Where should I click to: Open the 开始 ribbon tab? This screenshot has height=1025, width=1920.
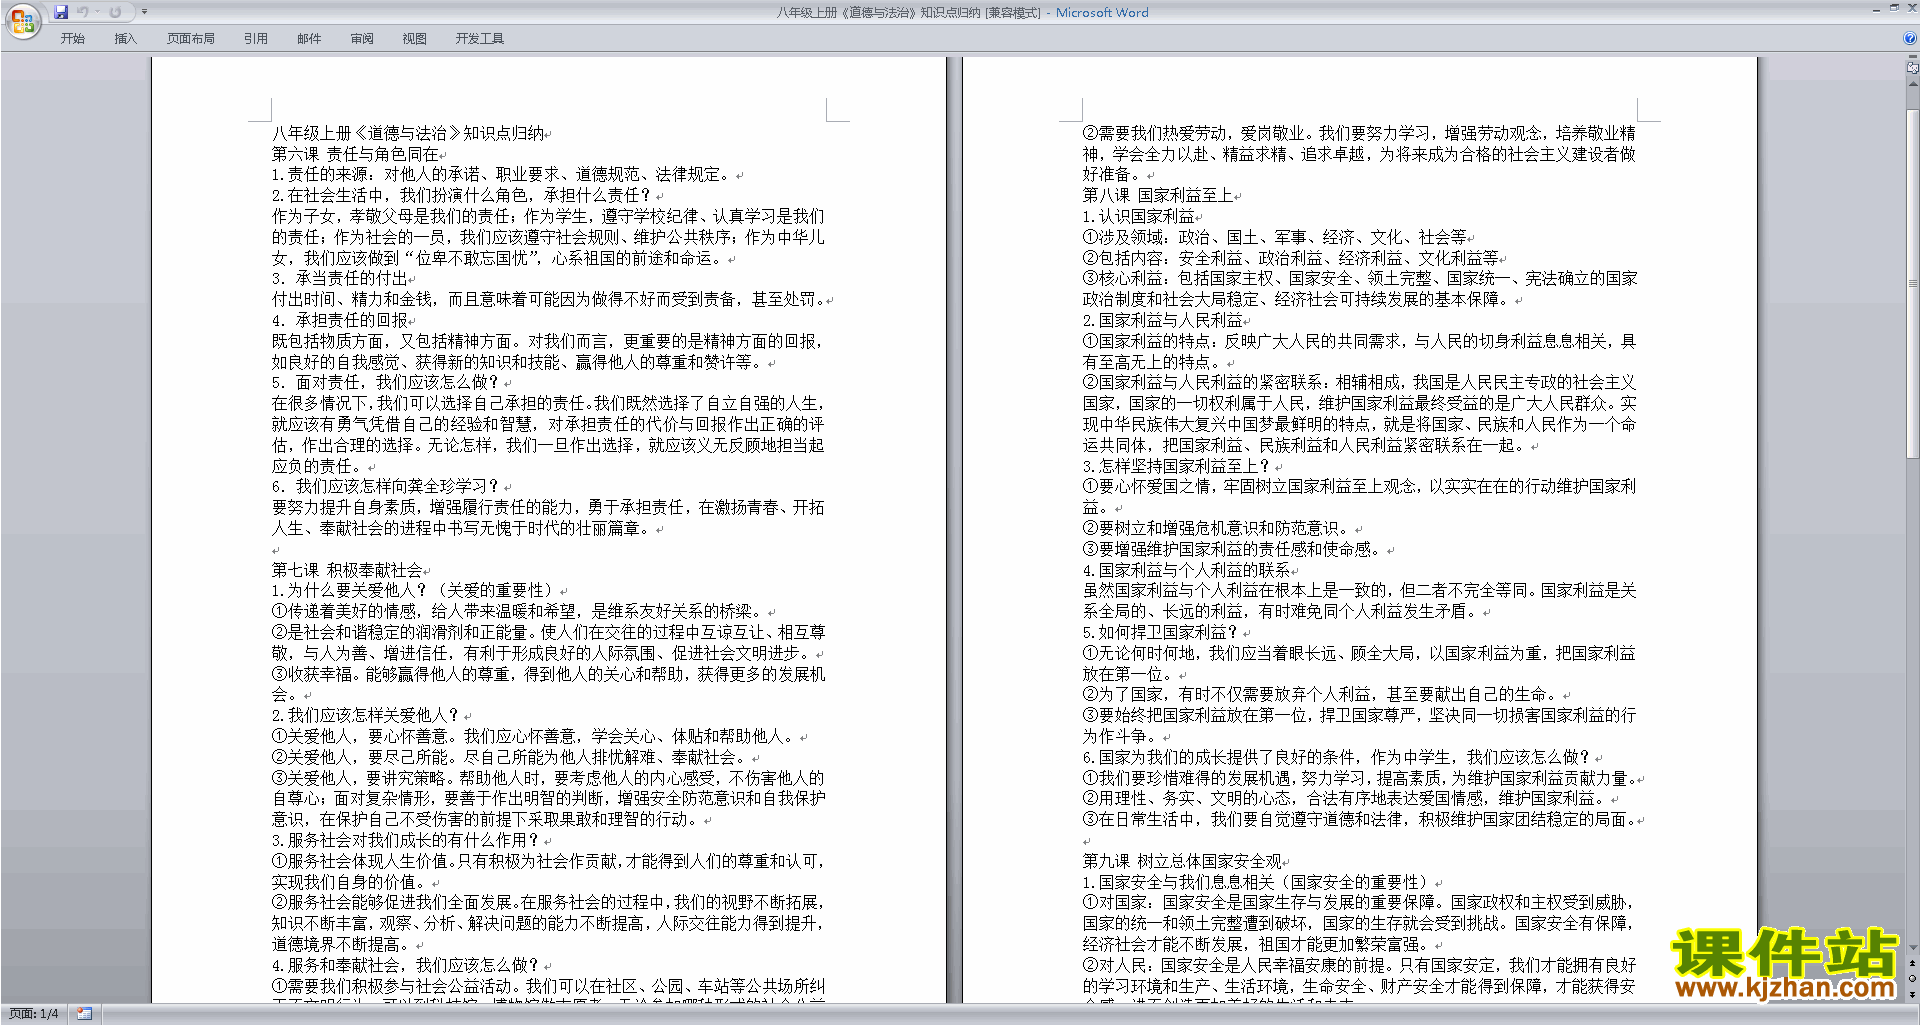pos(72,39)
